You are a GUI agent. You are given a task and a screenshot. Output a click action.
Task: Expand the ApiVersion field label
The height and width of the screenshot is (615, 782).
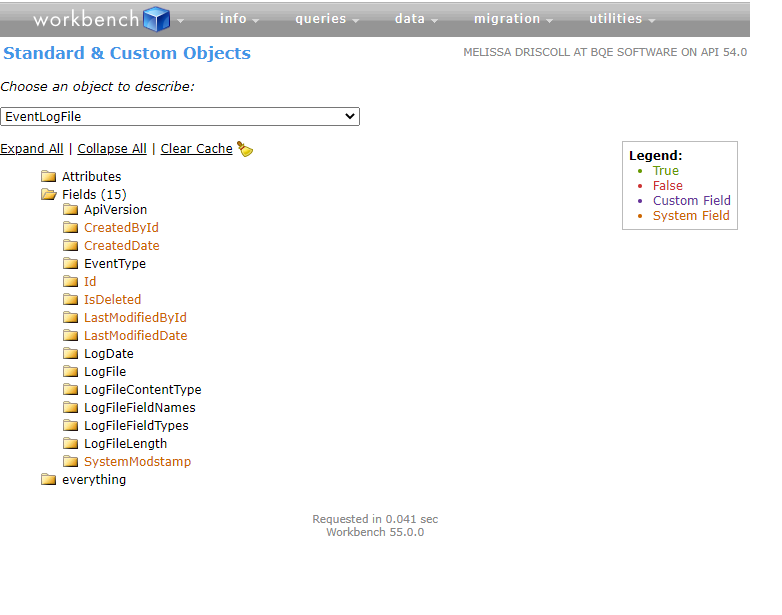coord(116,209)
